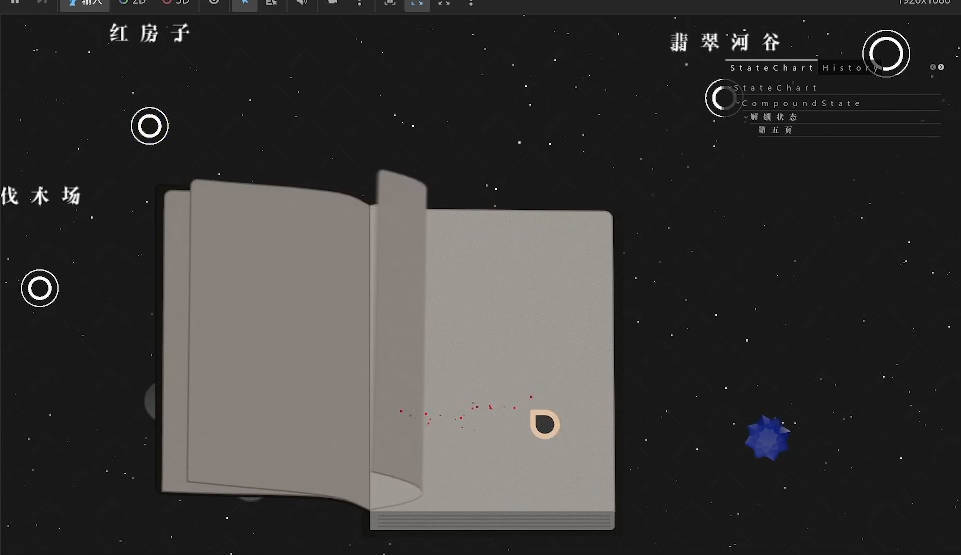The image size is (961, 555).
Task: Click the droplet-shaped icon on the book page
Action: (x=544, y=424)
